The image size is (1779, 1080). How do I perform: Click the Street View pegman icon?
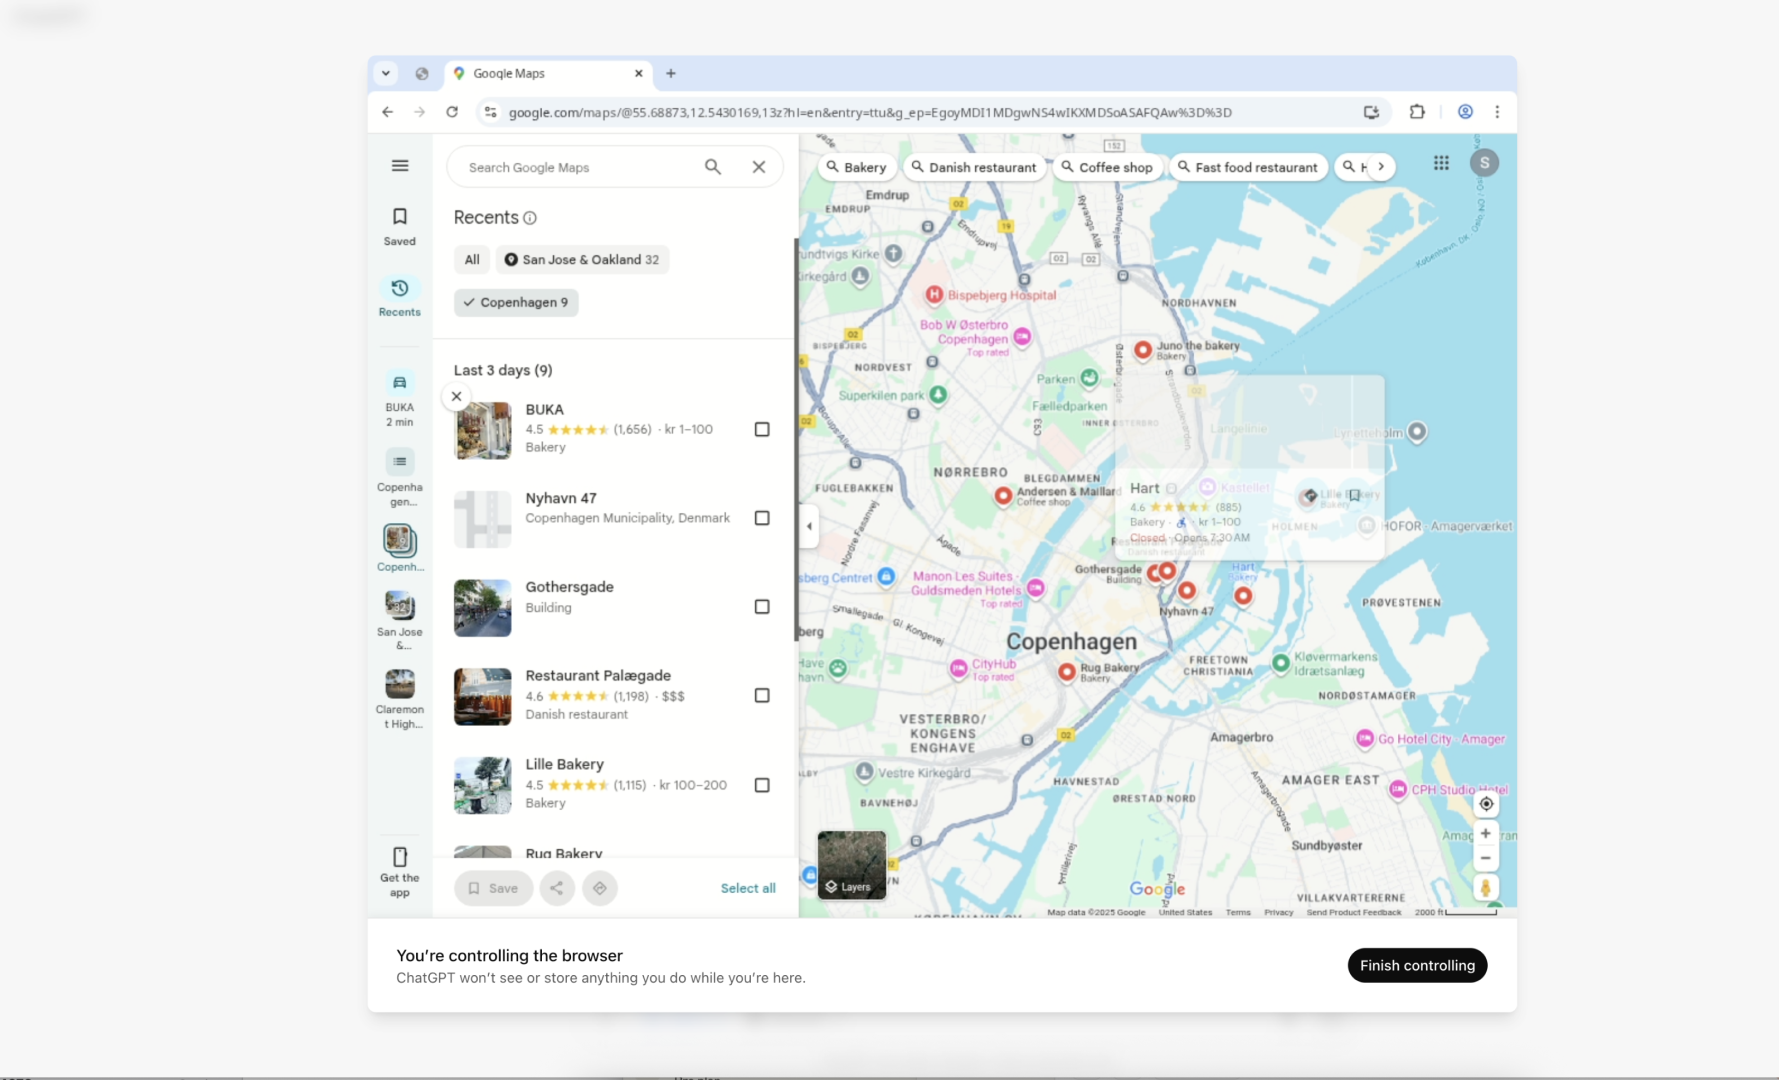tap(1486, 887)
